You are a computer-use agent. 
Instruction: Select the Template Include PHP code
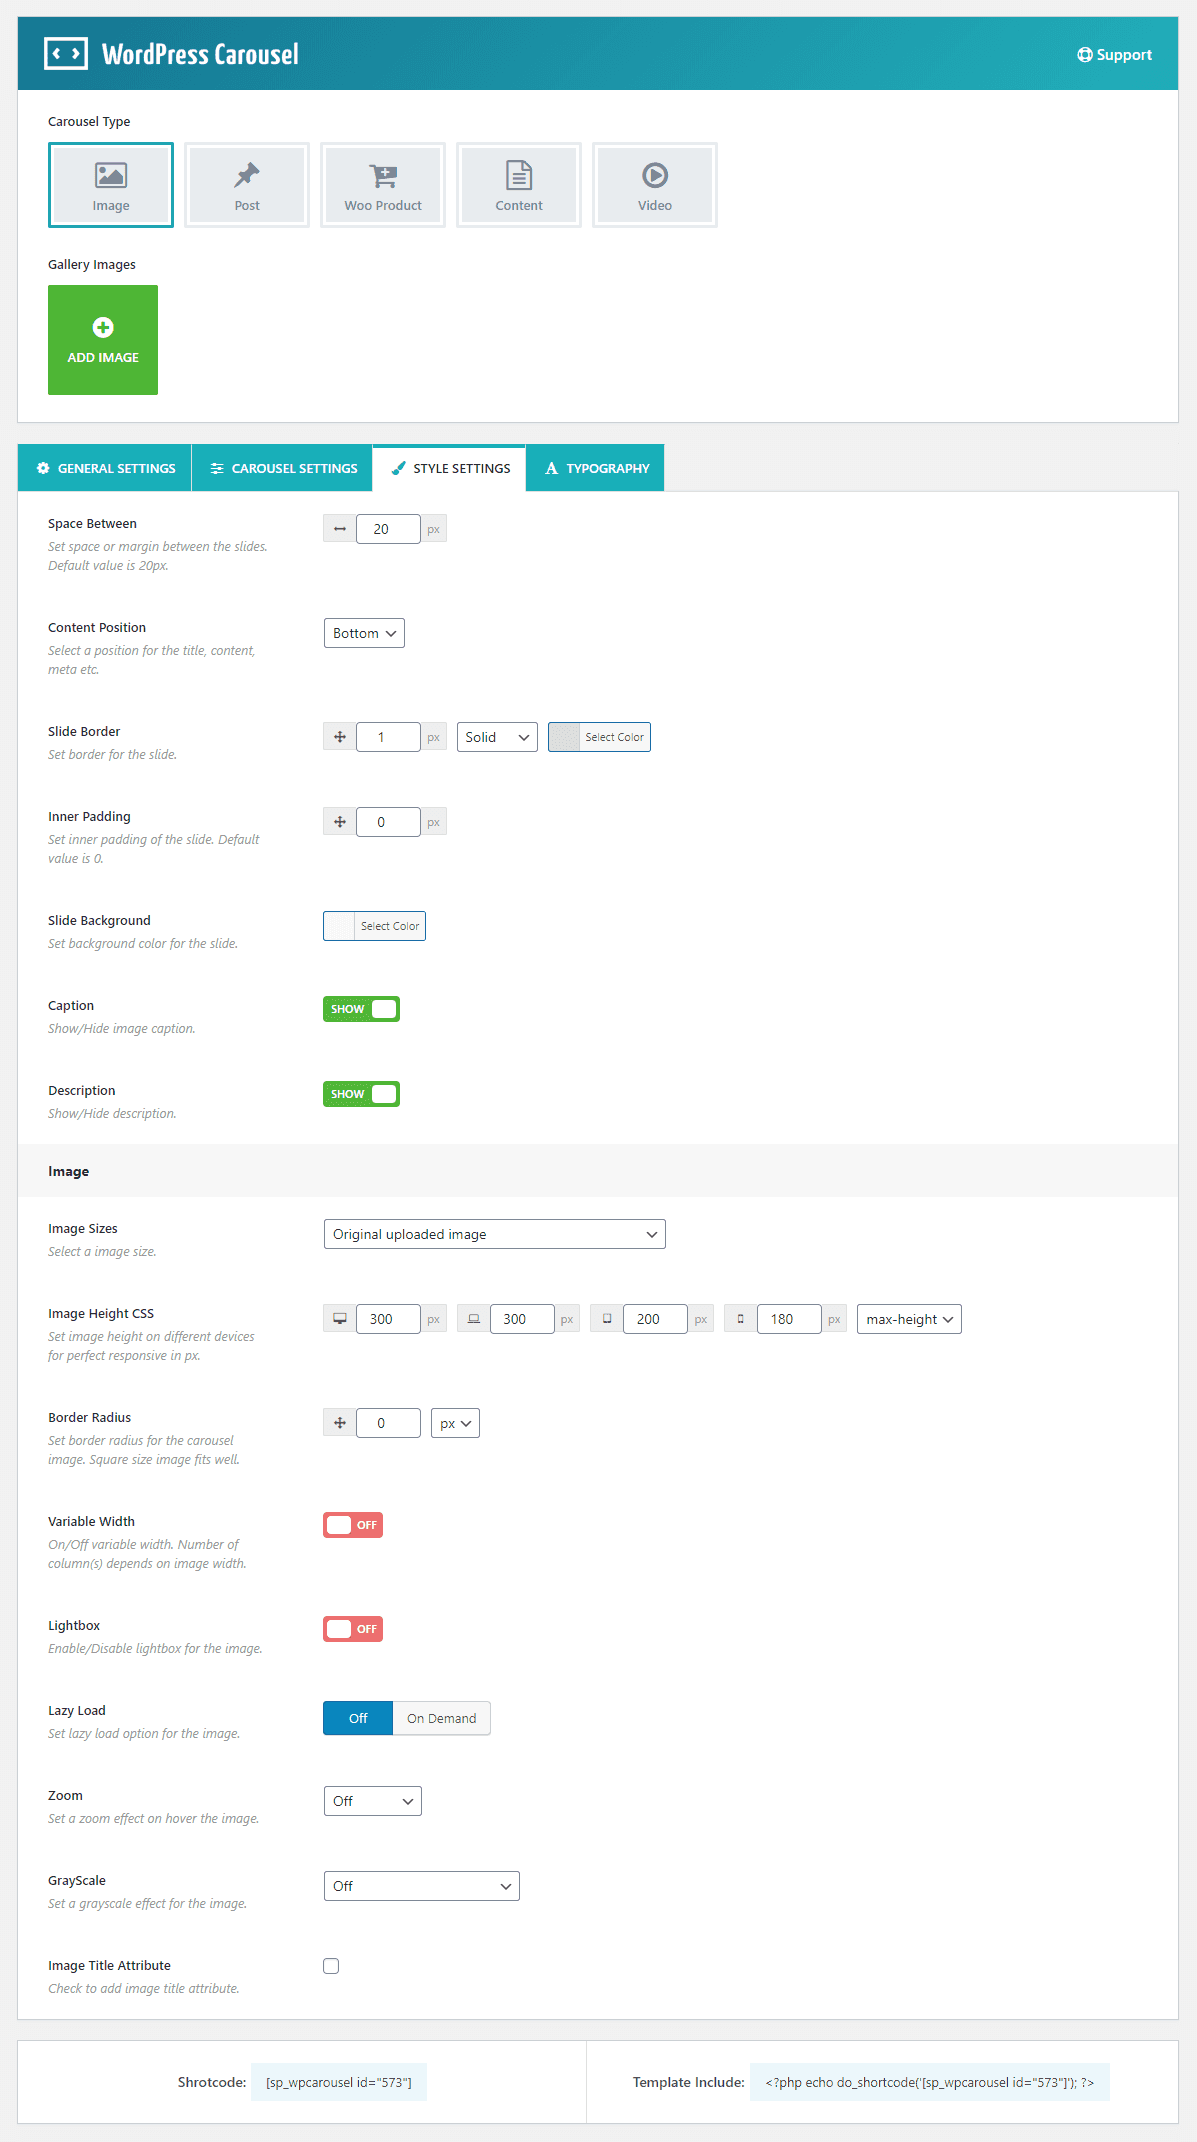click(x=930, y=2082)
